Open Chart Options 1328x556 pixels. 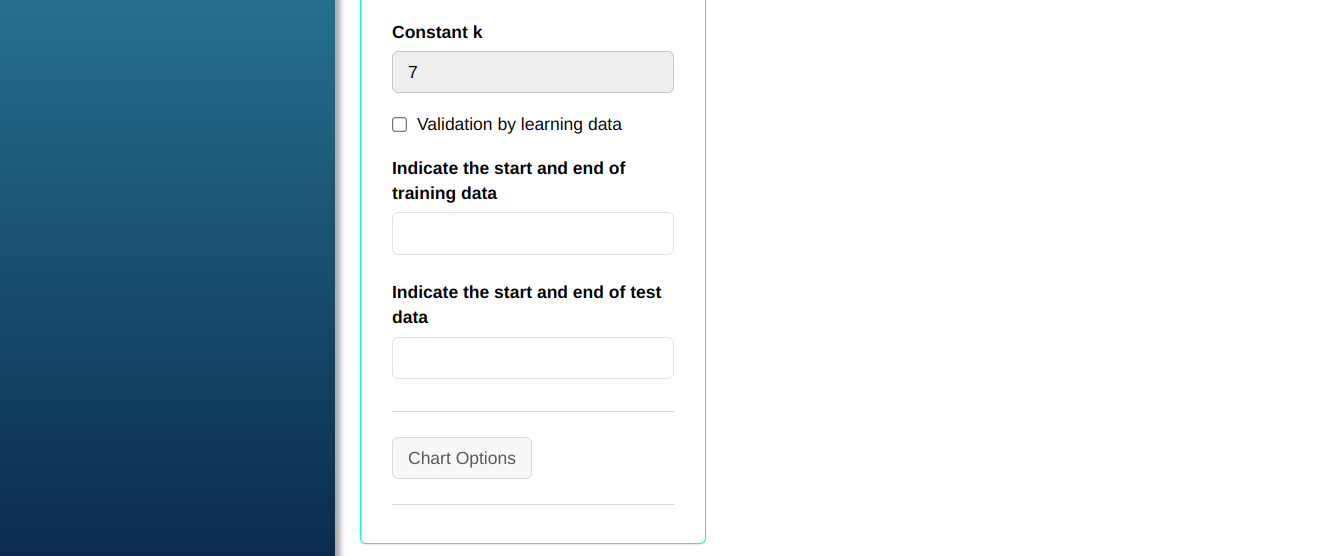(462, 458)
